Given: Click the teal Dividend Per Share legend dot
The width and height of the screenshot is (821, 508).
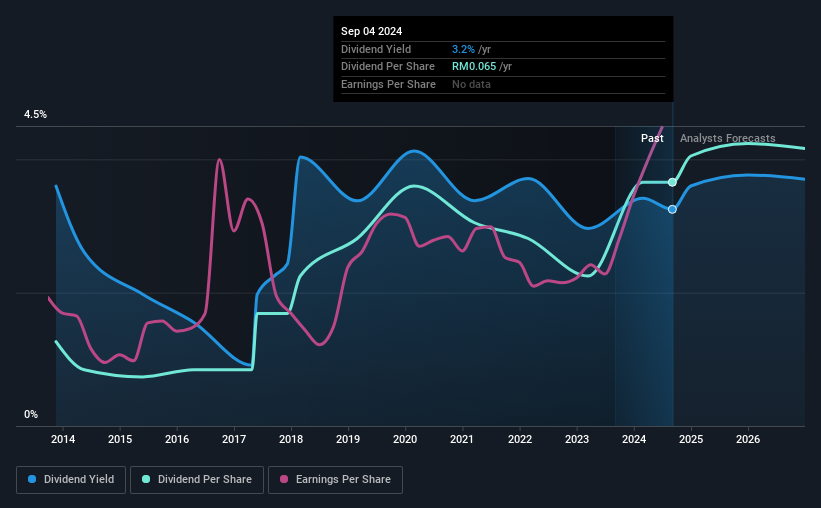Looking at the screenshot, I should click(x=146, y=479).
